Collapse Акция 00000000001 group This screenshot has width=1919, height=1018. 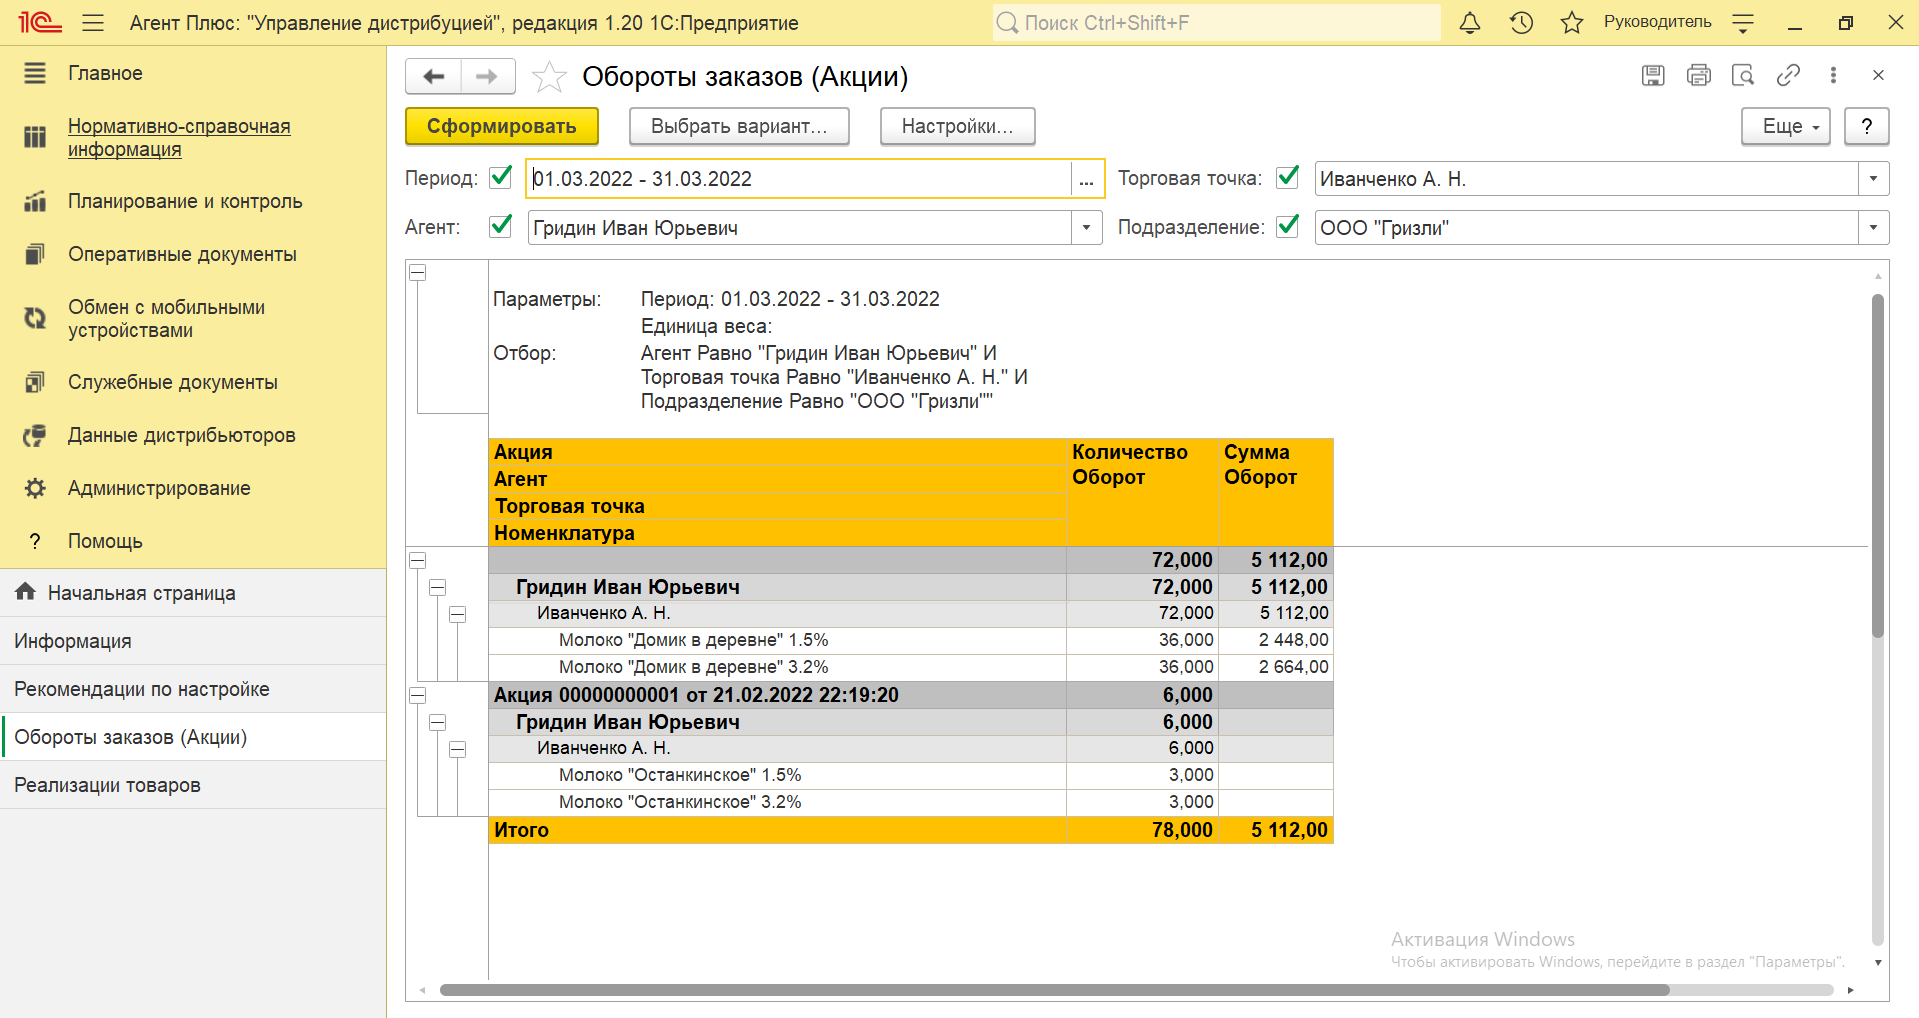(x=418, y=695)
